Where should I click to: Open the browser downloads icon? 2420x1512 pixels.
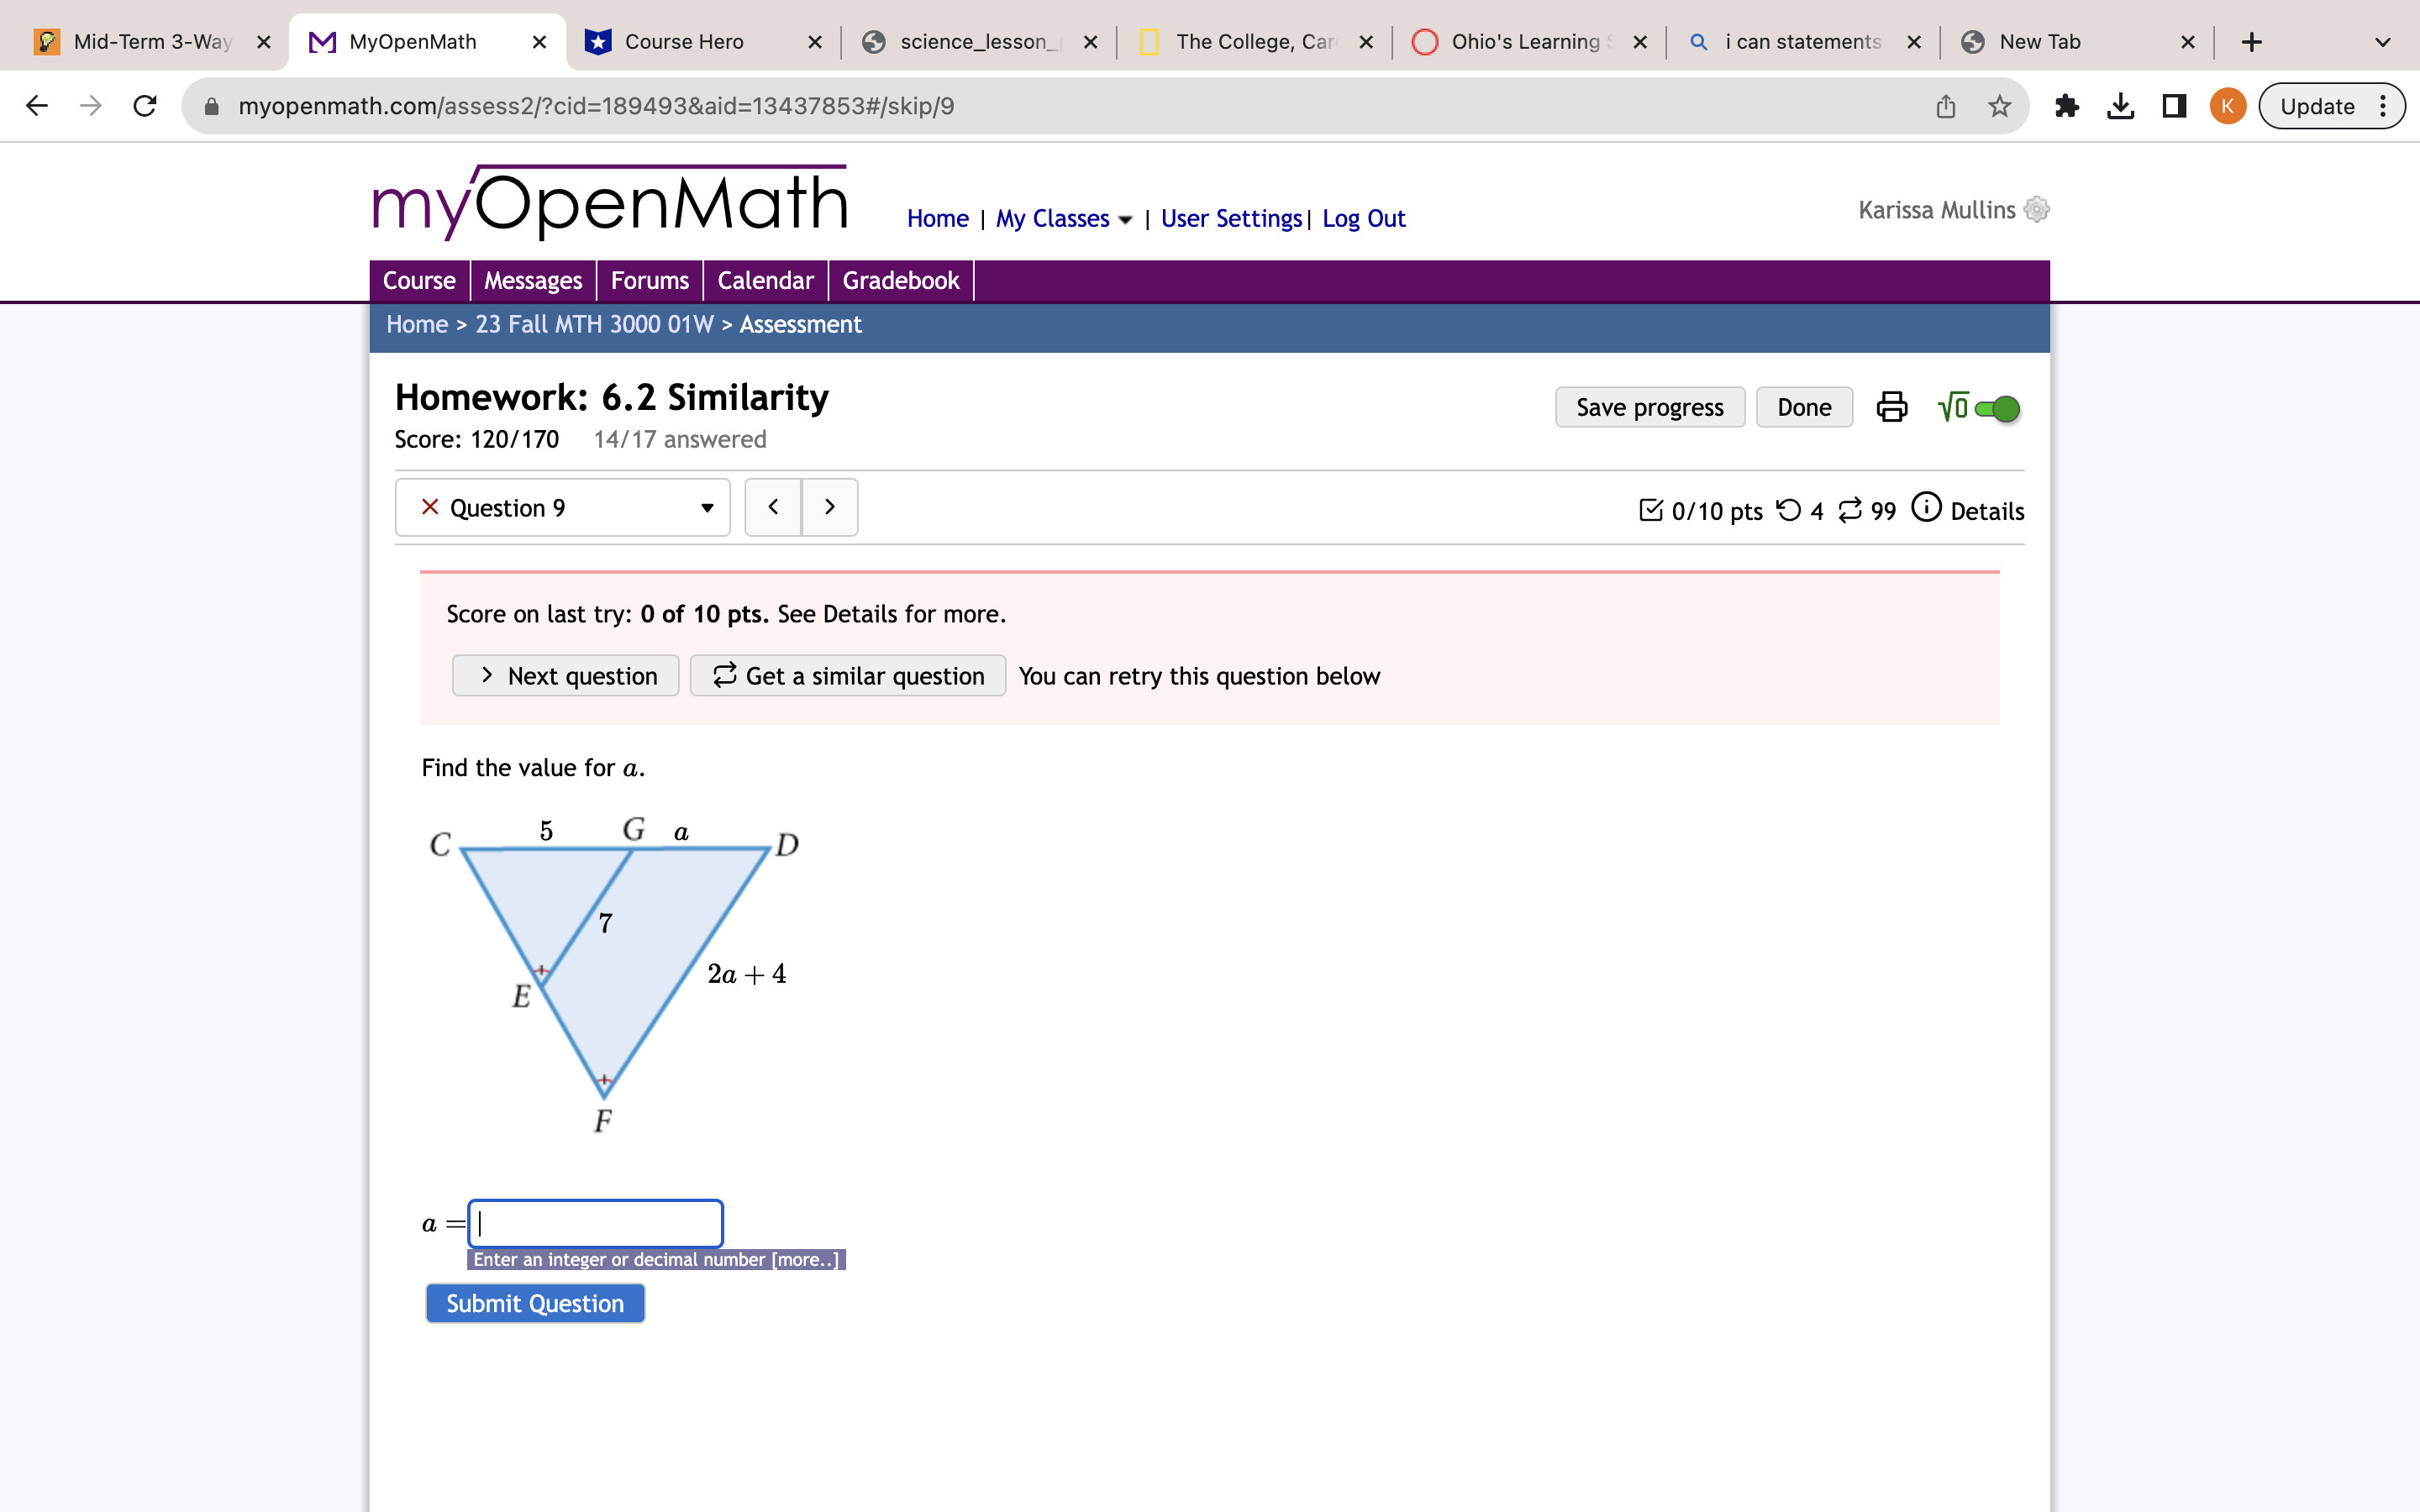(x=2120, y=105)
